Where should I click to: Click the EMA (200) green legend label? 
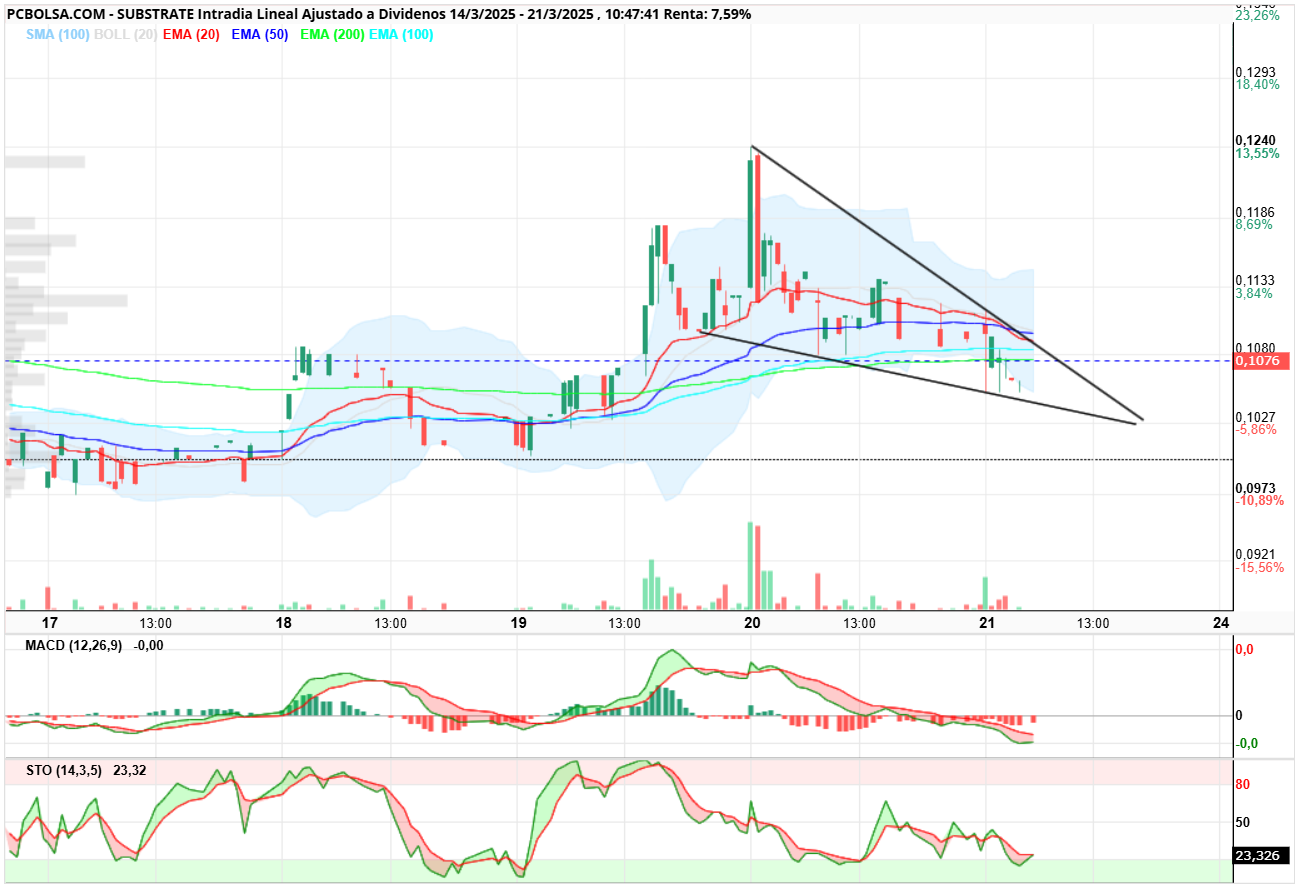pyautogui.click(x=332, y=34)
